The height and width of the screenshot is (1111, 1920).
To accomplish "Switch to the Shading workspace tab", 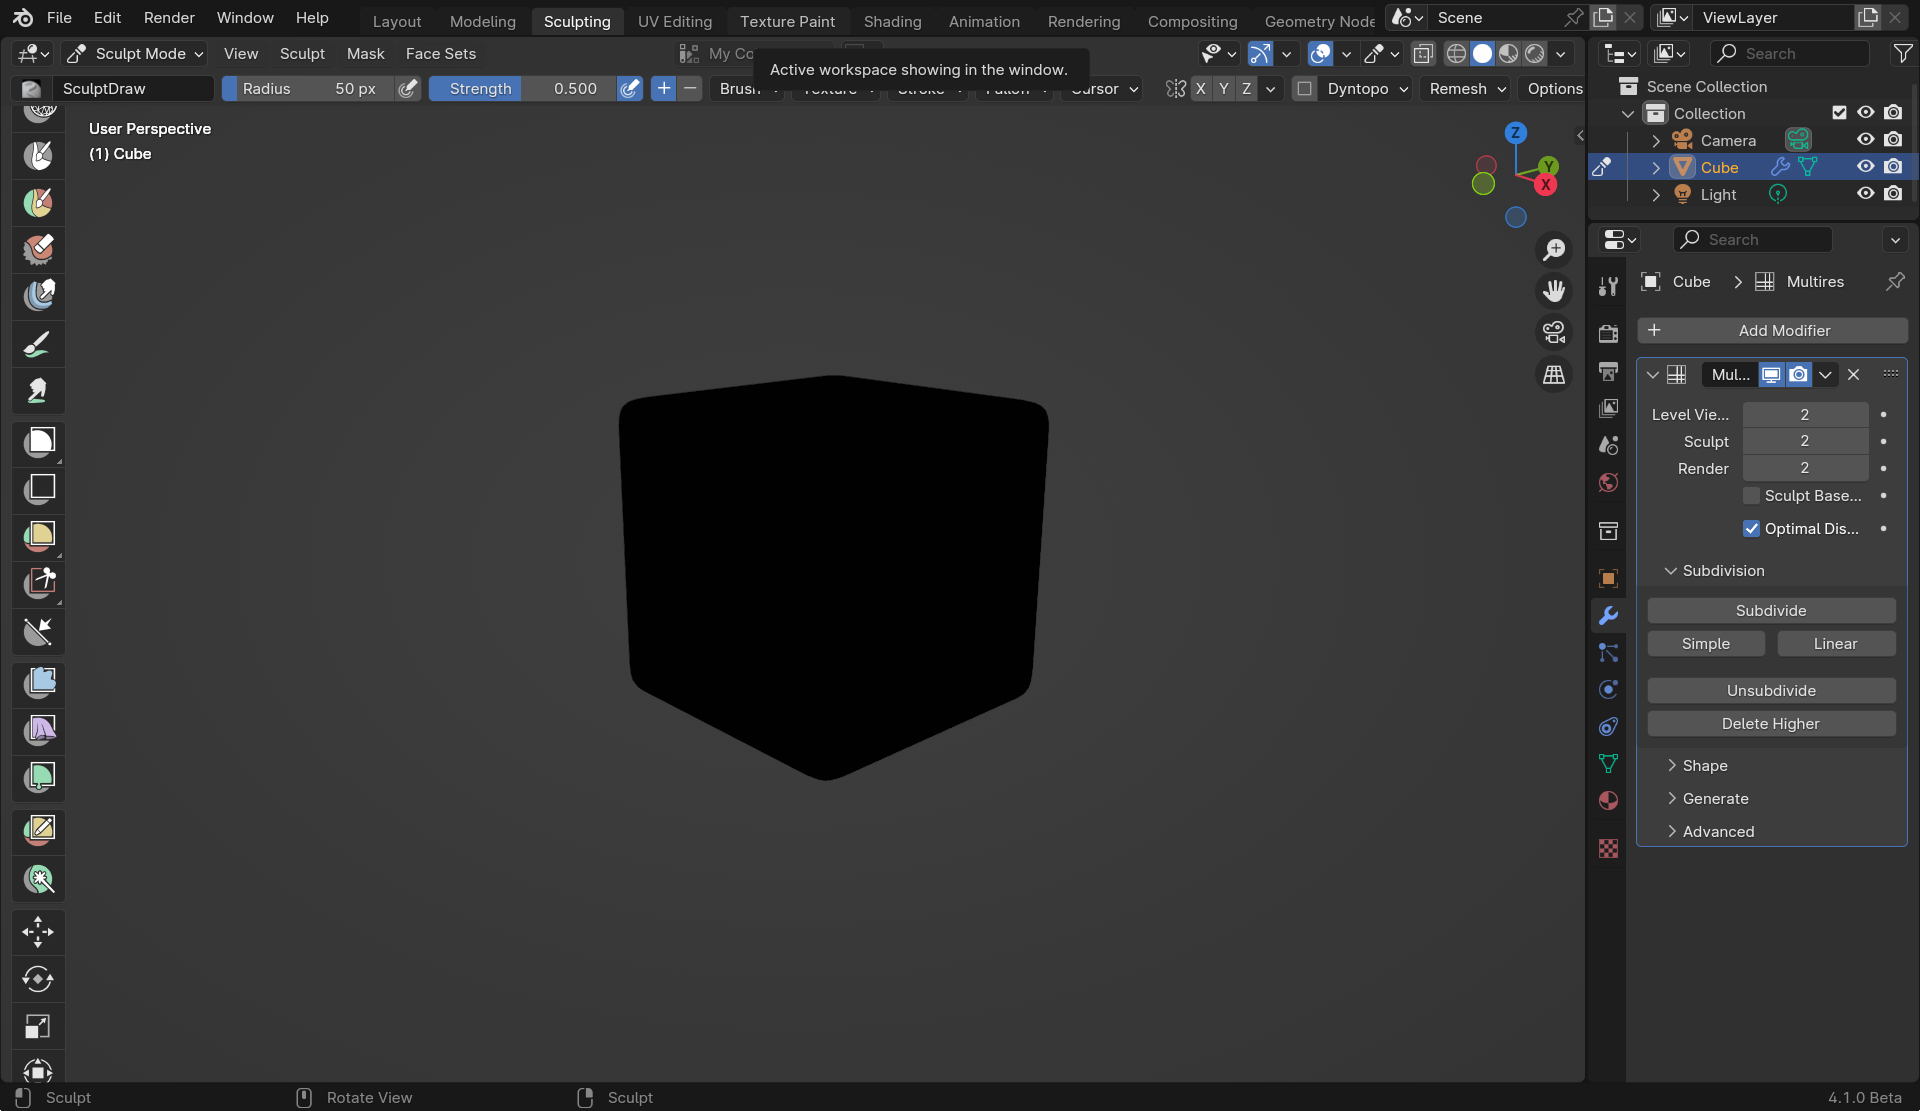I will point(892,21).
